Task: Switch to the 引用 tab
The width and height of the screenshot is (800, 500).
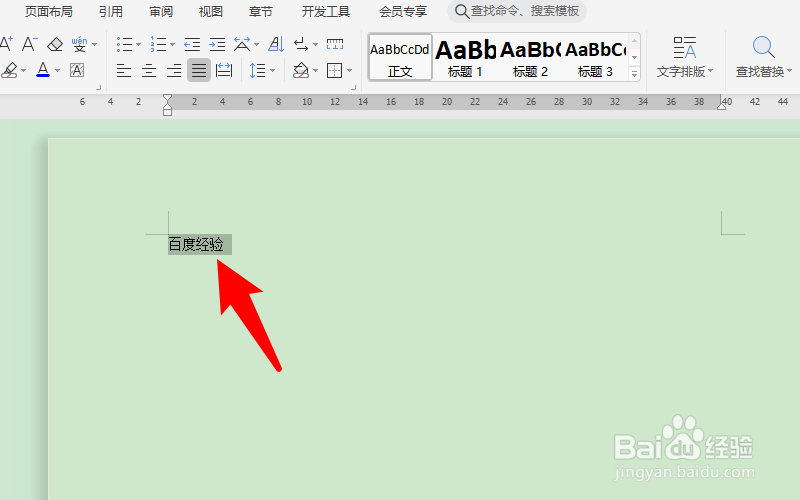Action: pyautogui.click(x=111, y=11)
